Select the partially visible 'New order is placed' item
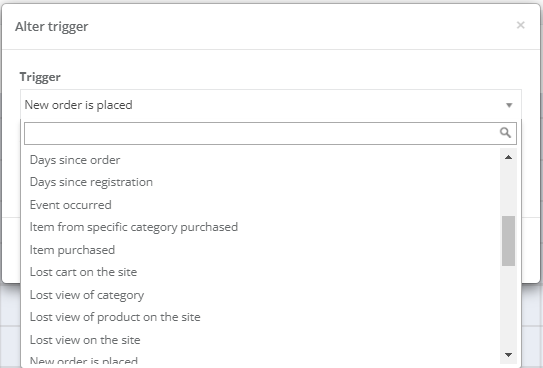Image resolution: width=543 pixels, height=368 pixels. coord(262,360)
